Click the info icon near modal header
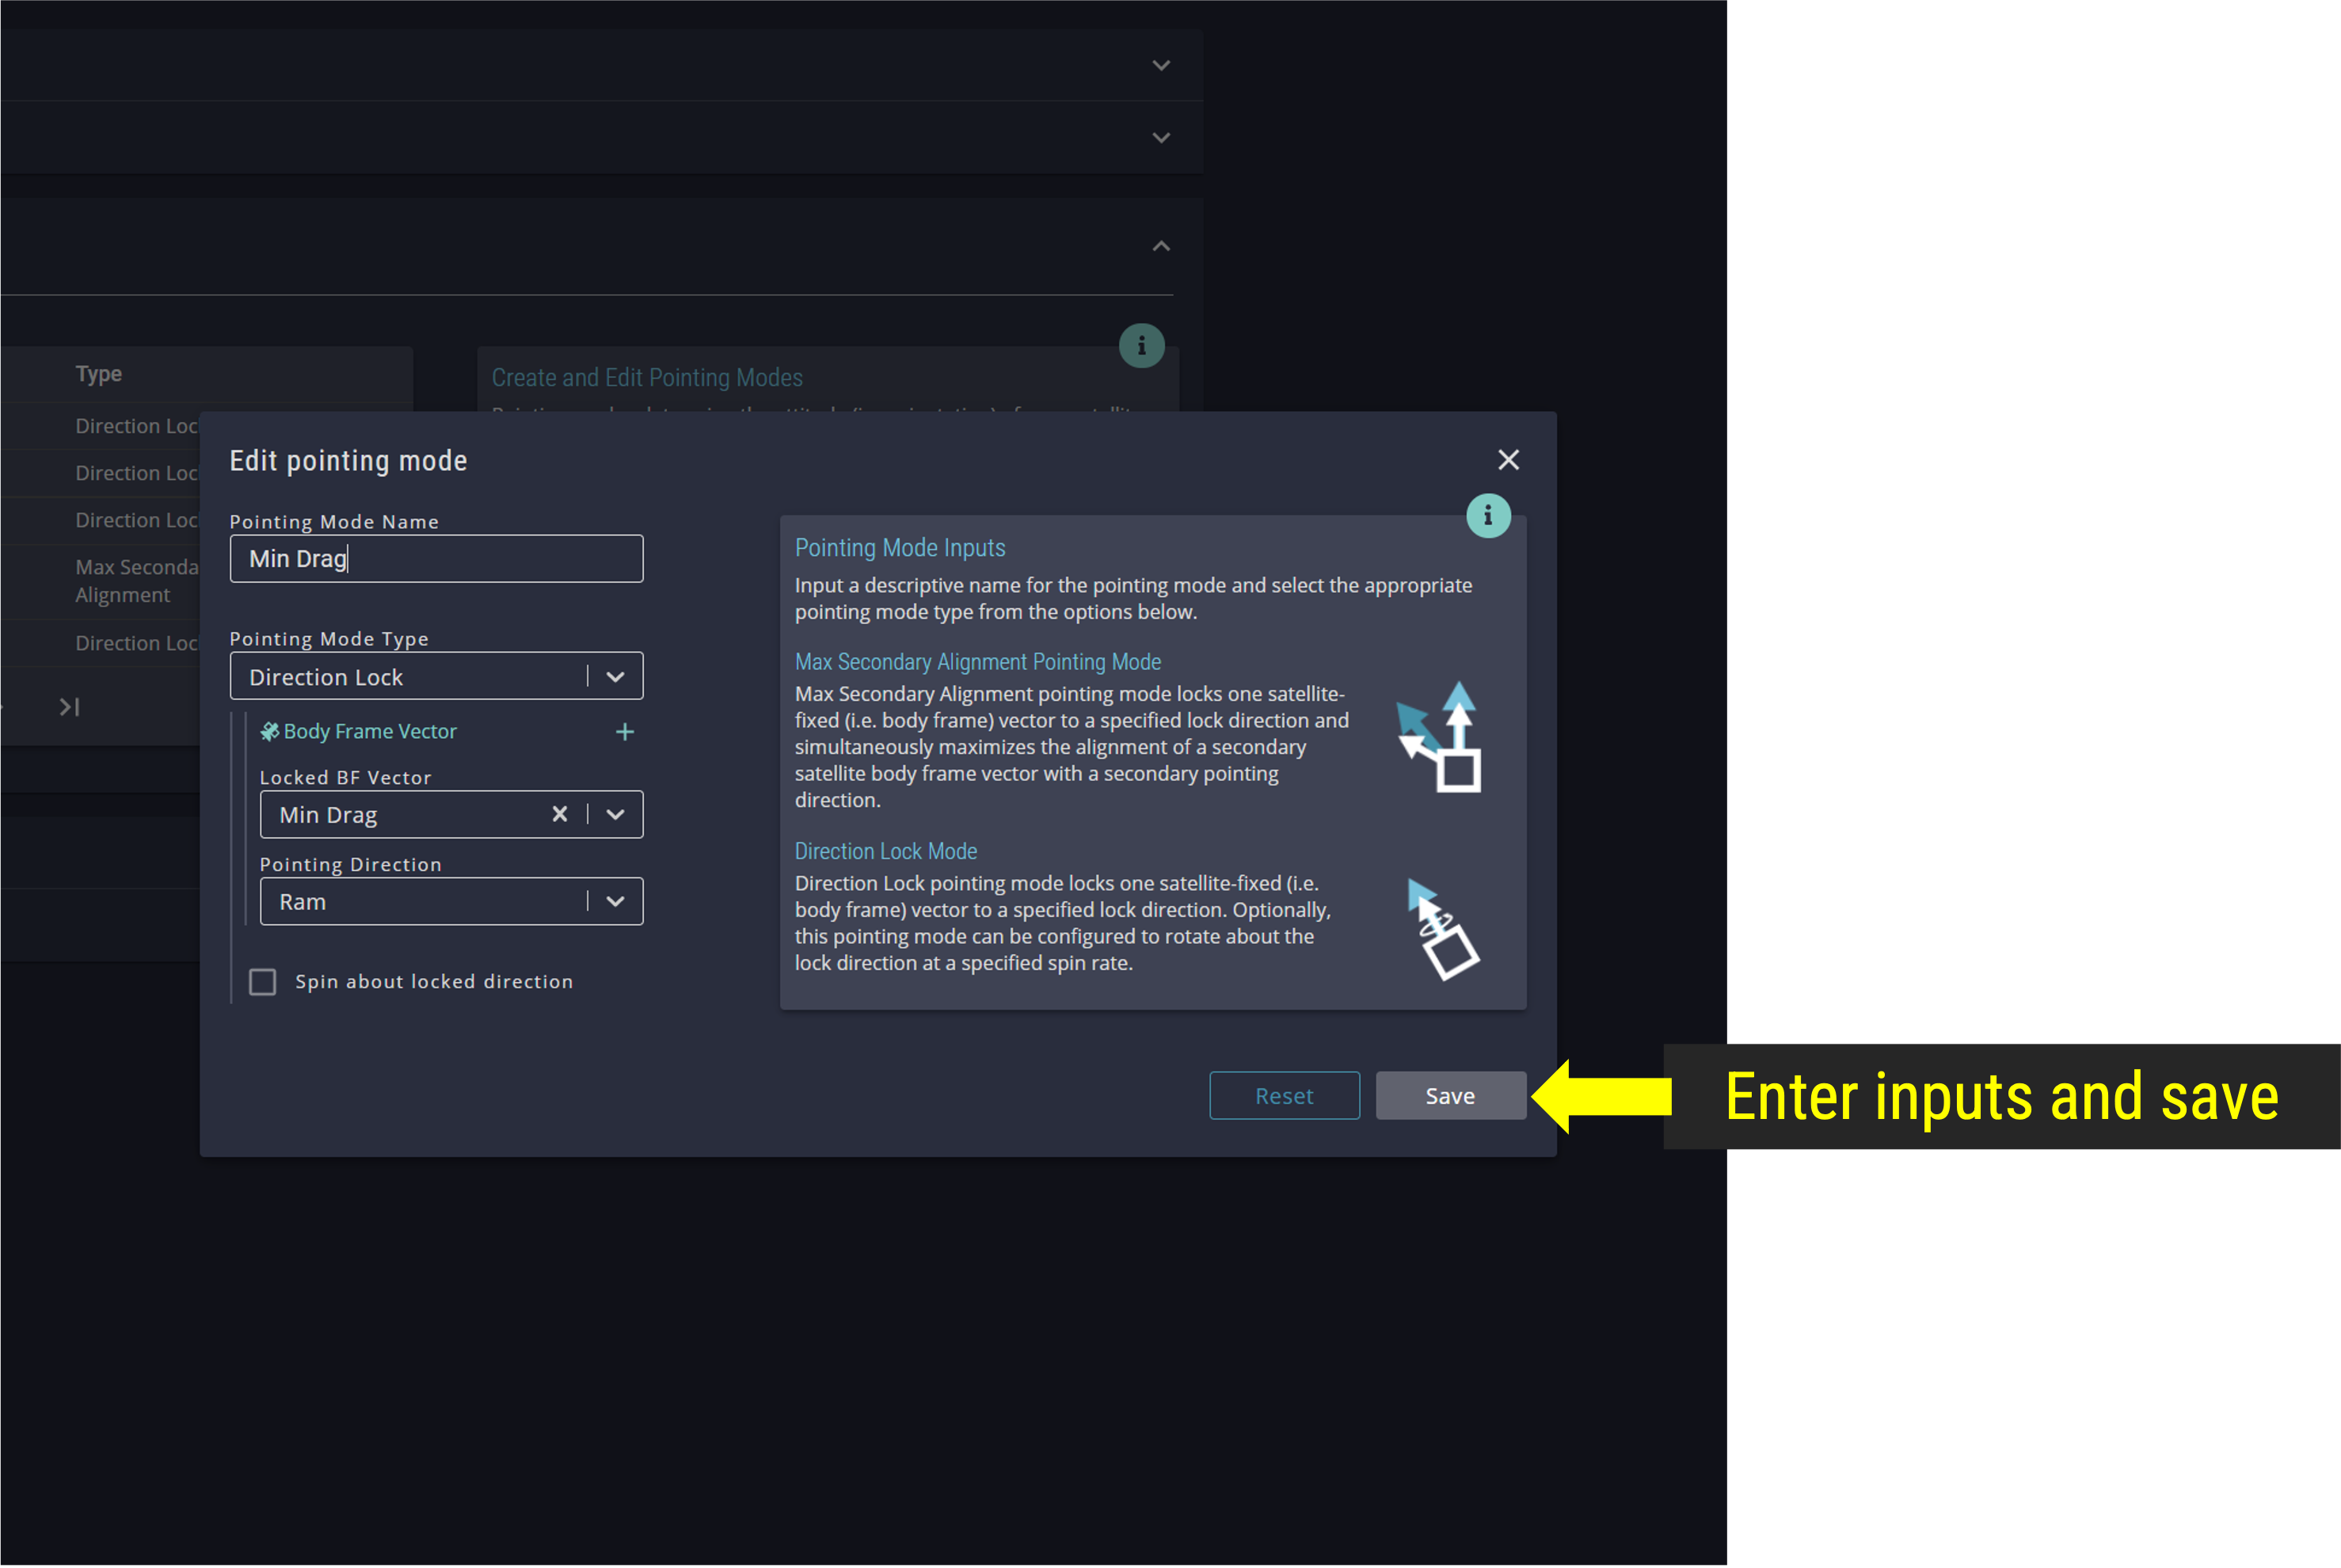Viewport: 2341px width, 1568px height. 1487,515
